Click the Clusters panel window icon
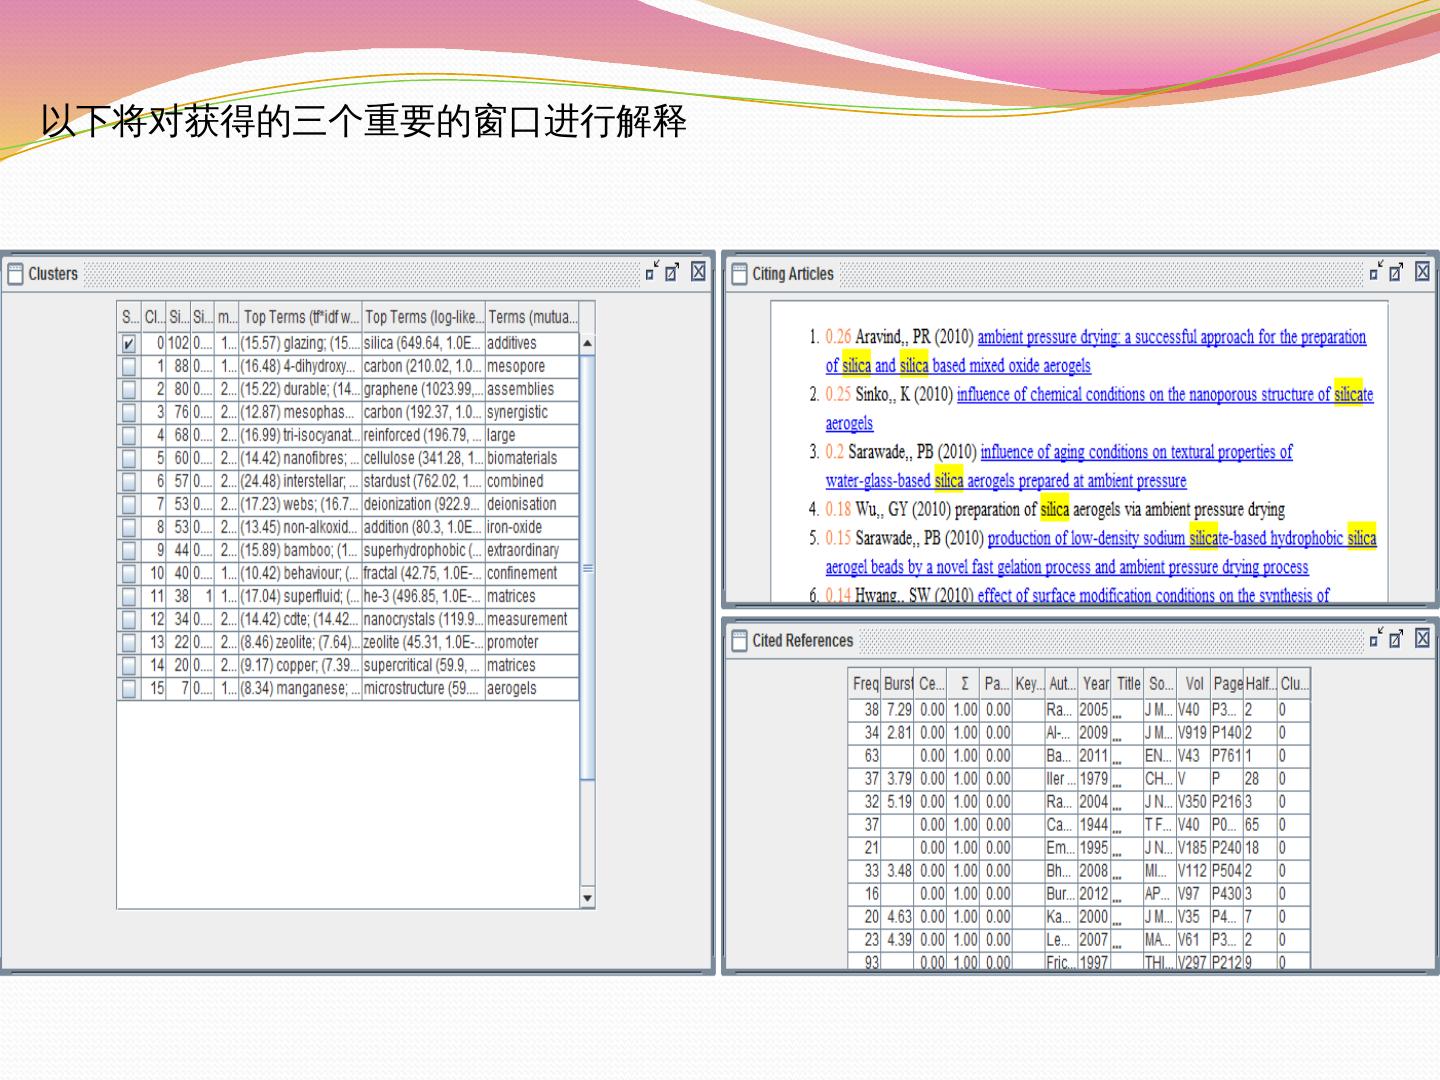 tap(16, 274)
